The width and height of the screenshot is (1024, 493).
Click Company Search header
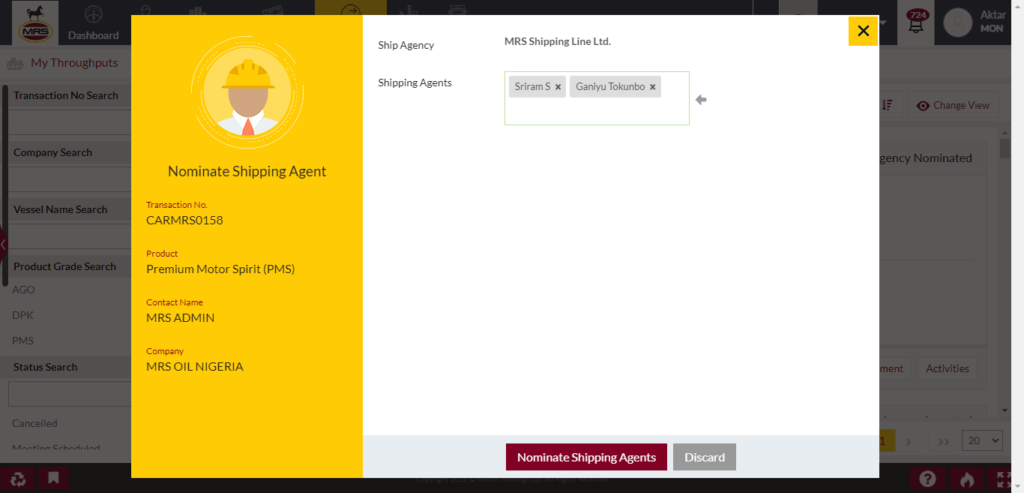(53, 152)
